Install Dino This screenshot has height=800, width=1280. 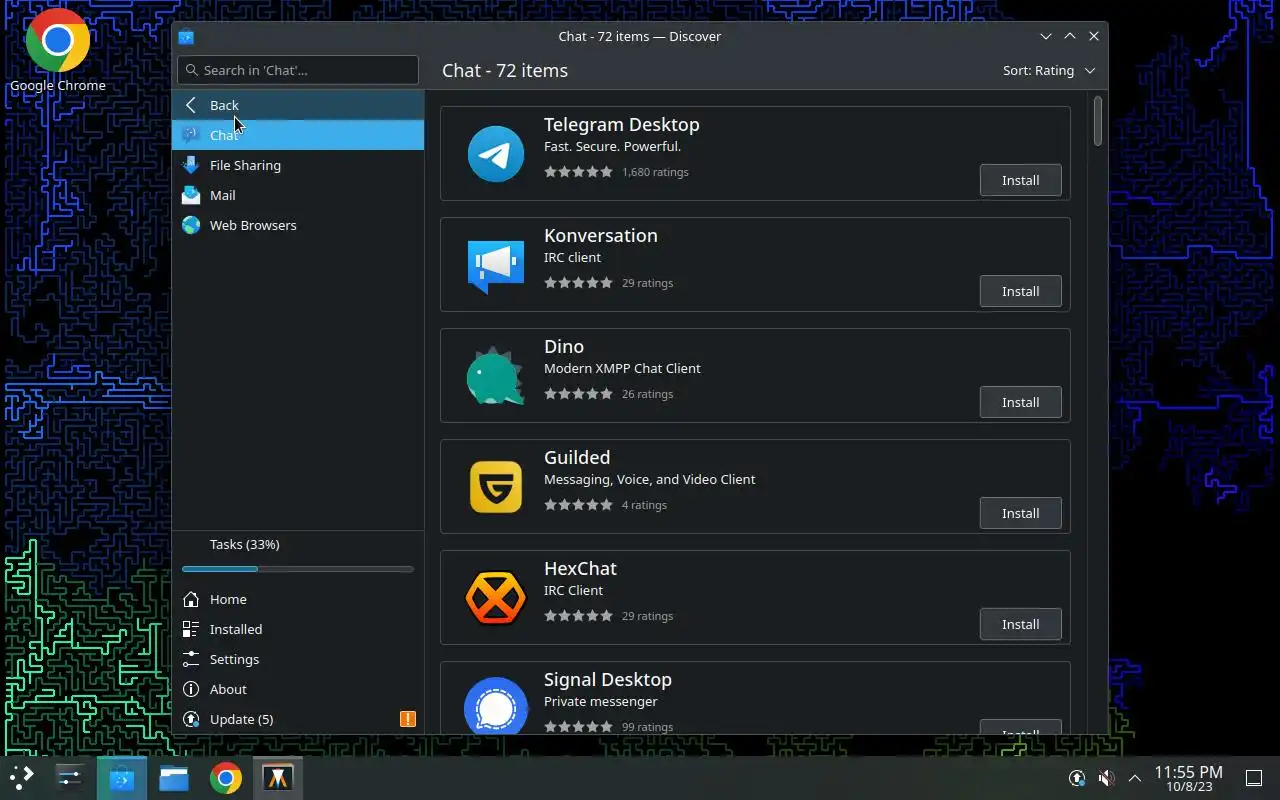tap(1020, 402)
